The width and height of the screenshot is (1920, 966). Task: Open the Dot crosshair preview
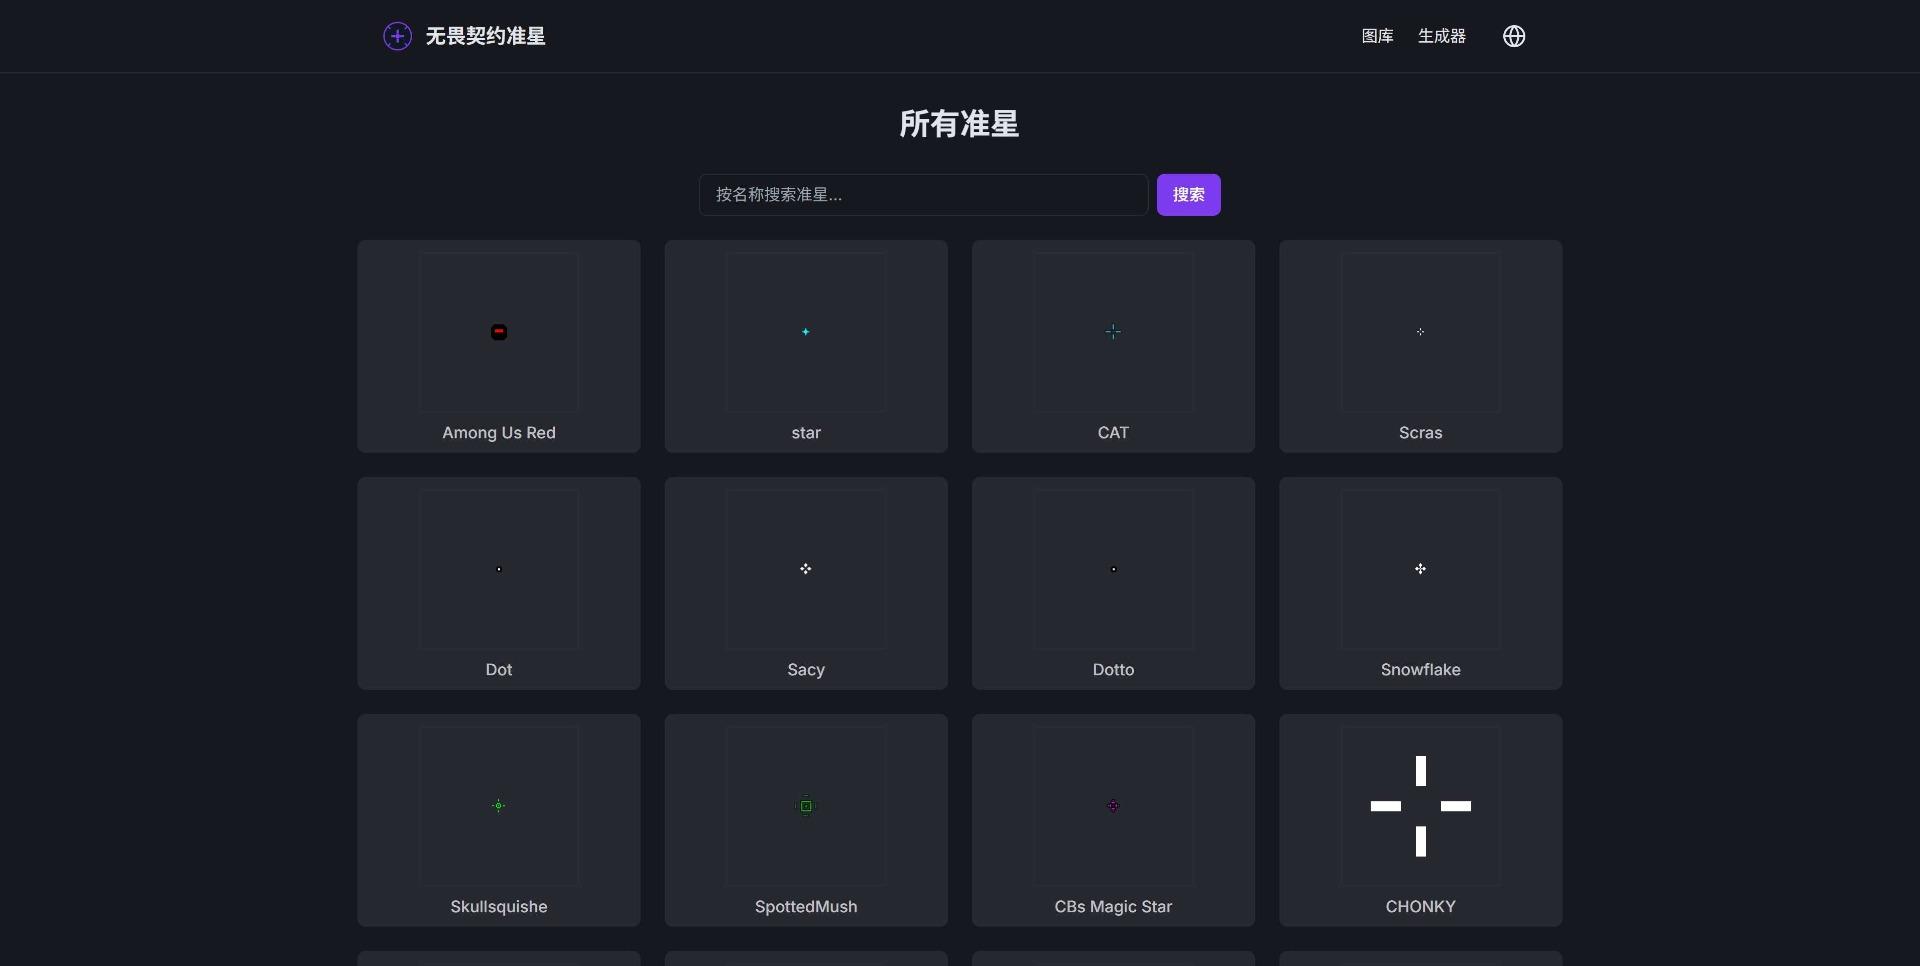(x=499, y=569)
